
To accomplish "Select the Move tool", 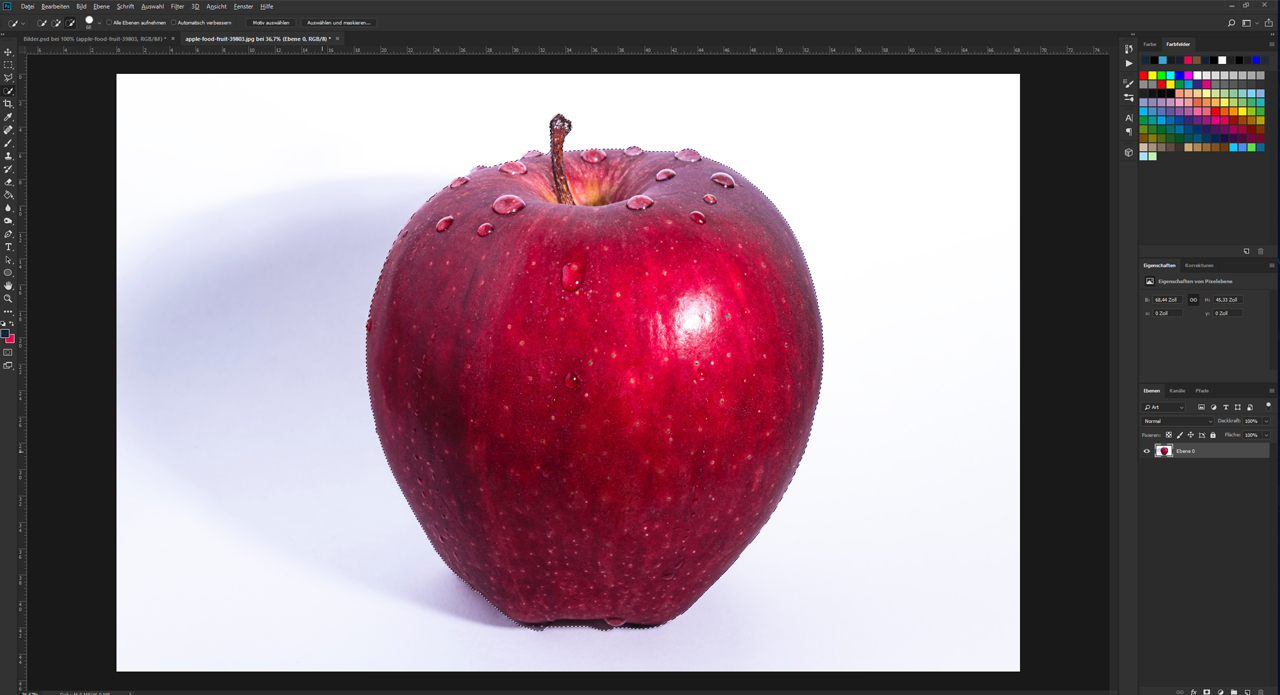I will [8, 52].
